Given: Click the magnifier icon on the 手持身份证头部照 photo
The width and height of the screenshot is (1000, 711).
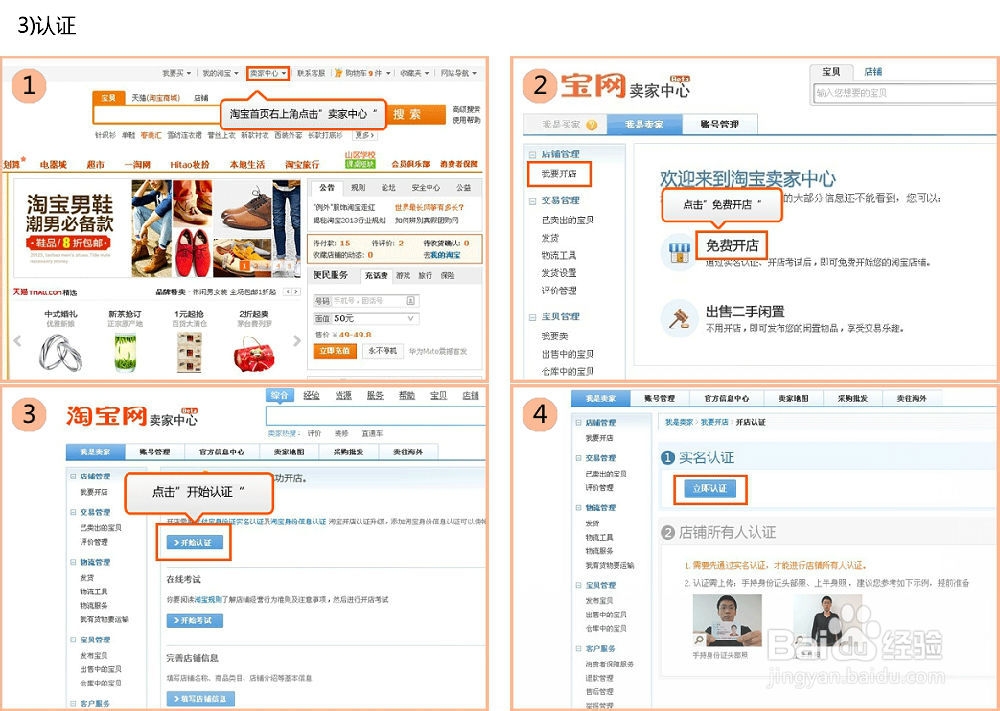Looking at the screenshot, I should [700, 640].
